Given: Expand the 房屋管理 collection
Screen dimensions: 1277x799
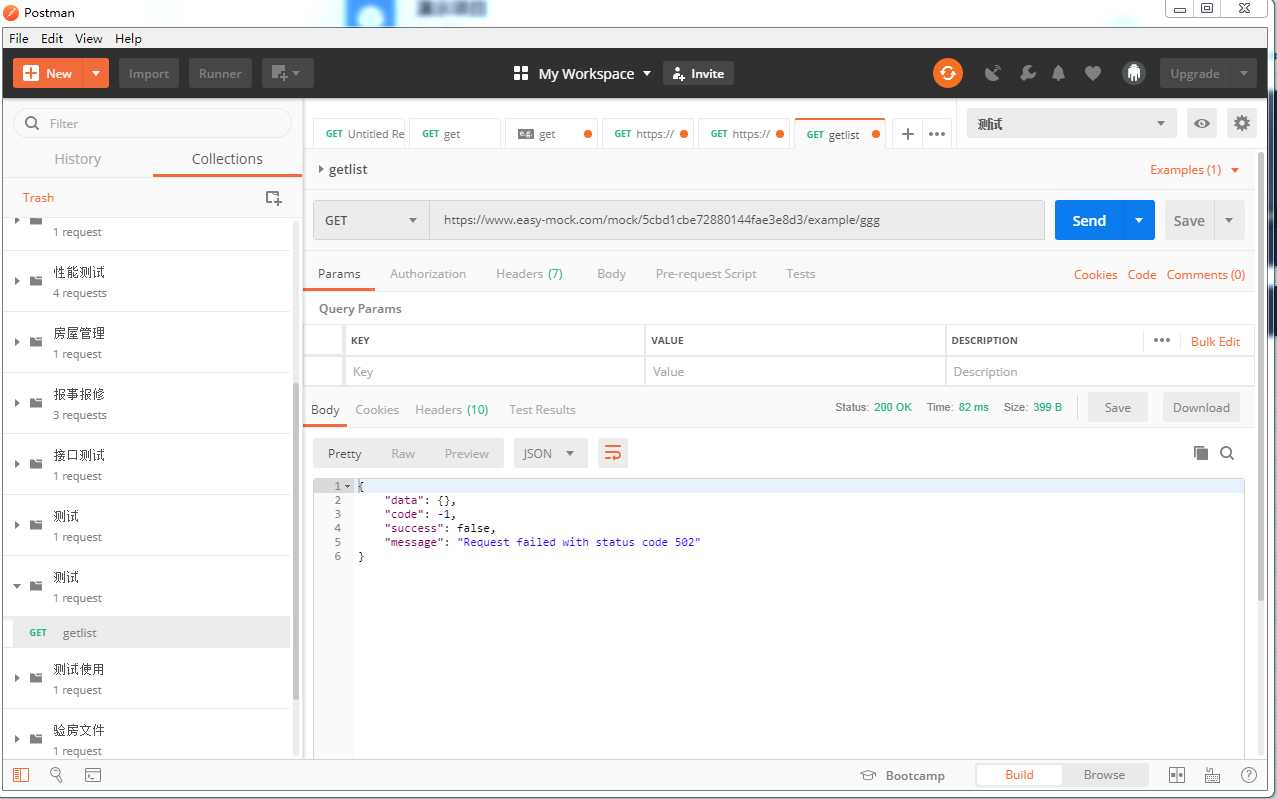Looking at the screenshot, I should tap(17, 342).
